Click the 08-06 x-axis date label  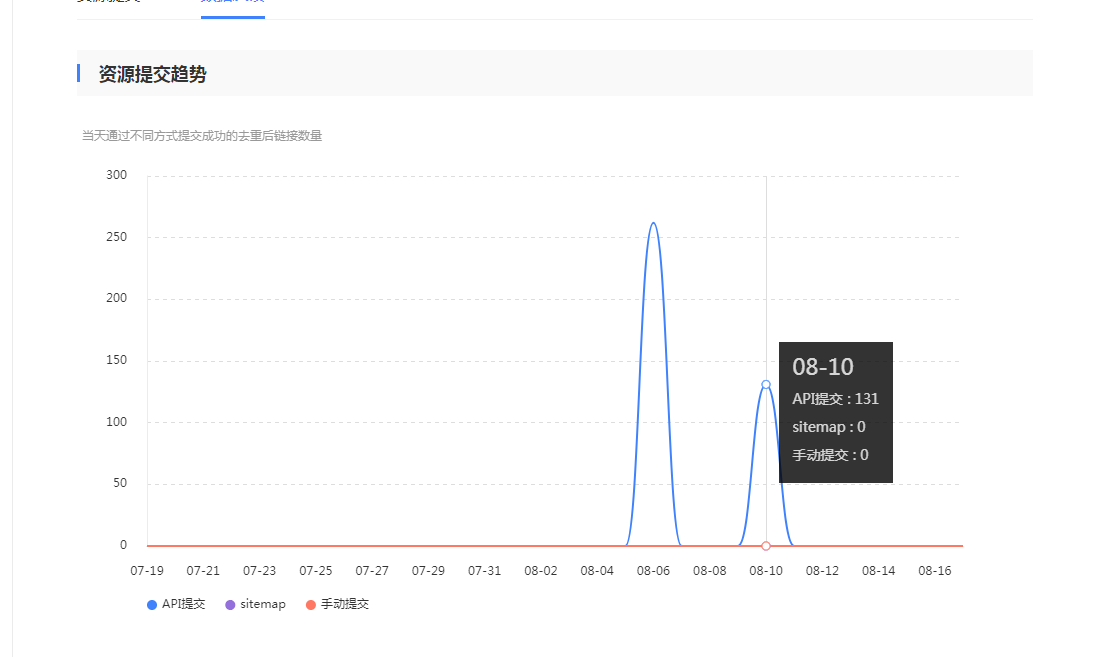(653, 570)
